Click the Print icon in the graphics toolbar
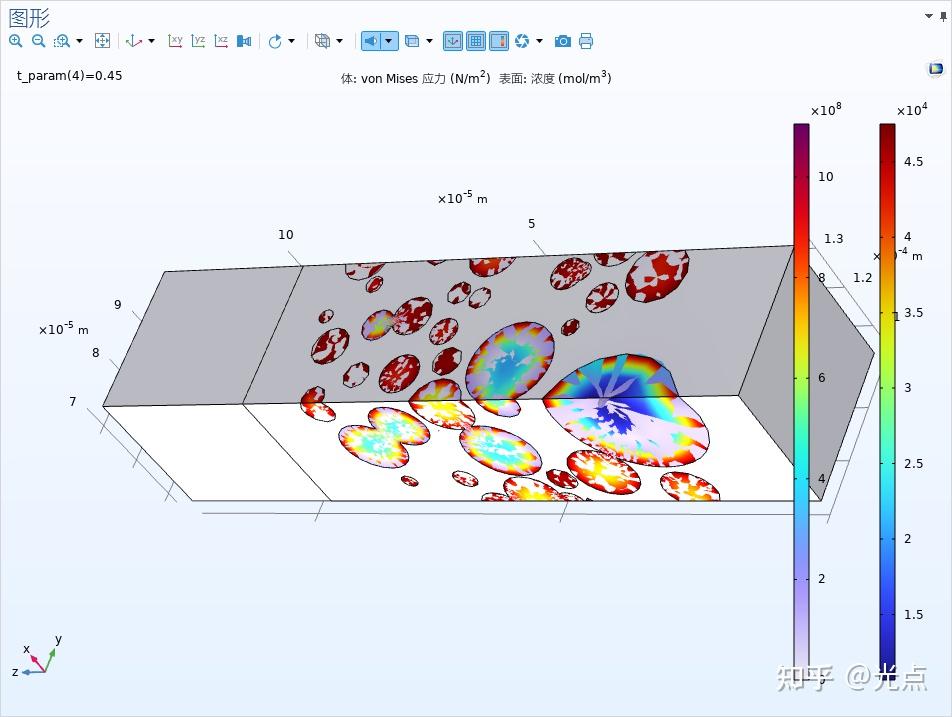The width and height of the screenshot is (952, 717). 586,41
